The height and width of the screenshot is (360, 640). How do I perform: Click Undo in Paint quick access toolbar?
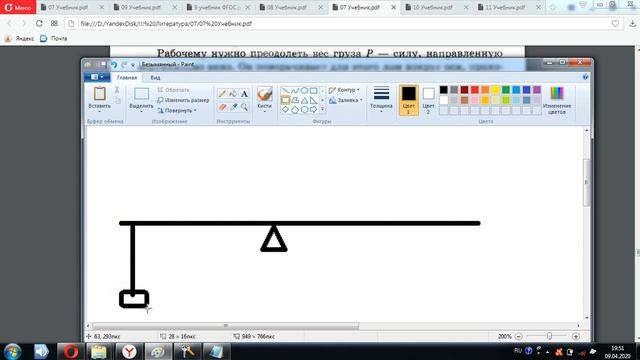click(114, 64)
